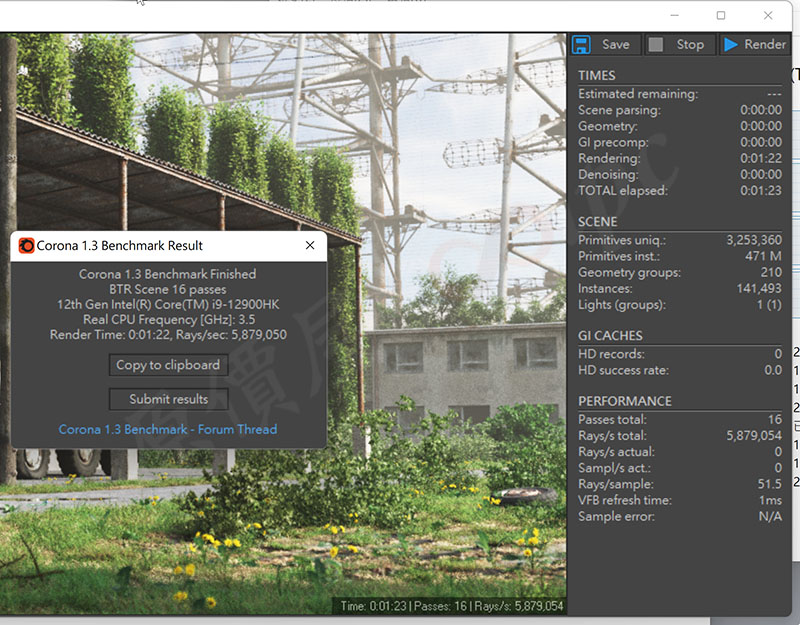Click VFB refresh time value 1ms
Image resolution: width=800 pixels, height=625 pixels.
click(770, 500)
